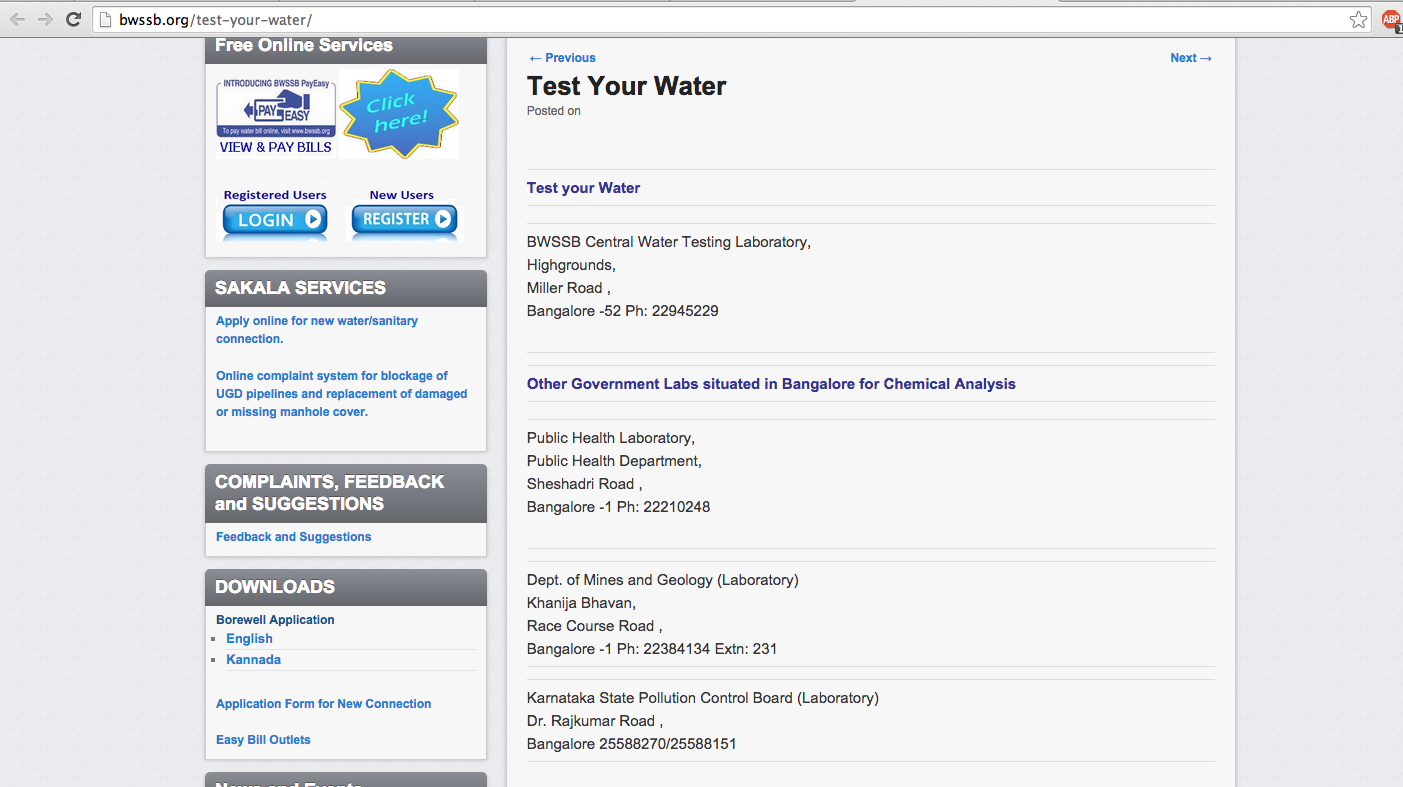The width and height of the screenshot is (1403, 787).
Task: Go to the Previous post
Action: tap(562, 58)
